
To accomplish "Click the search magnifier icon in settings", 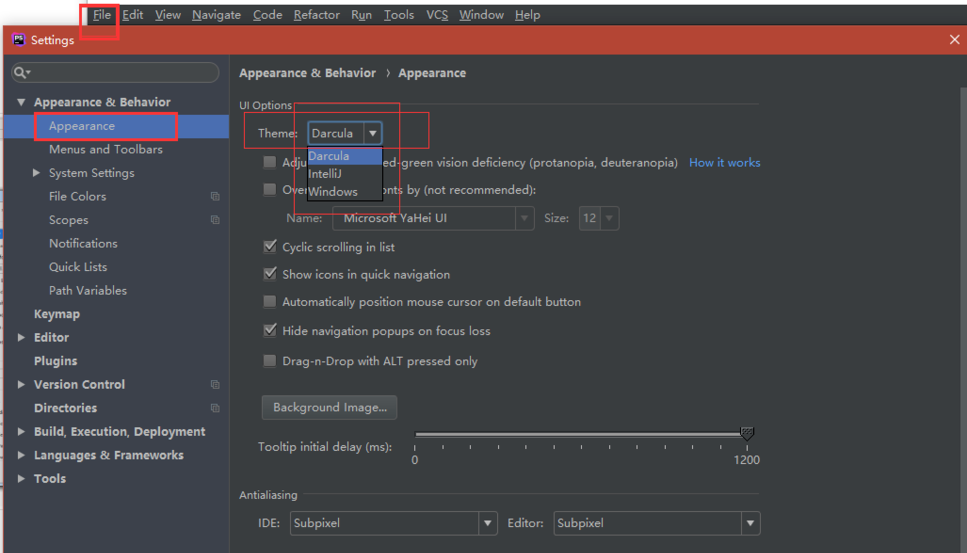I will coord(20,73).
